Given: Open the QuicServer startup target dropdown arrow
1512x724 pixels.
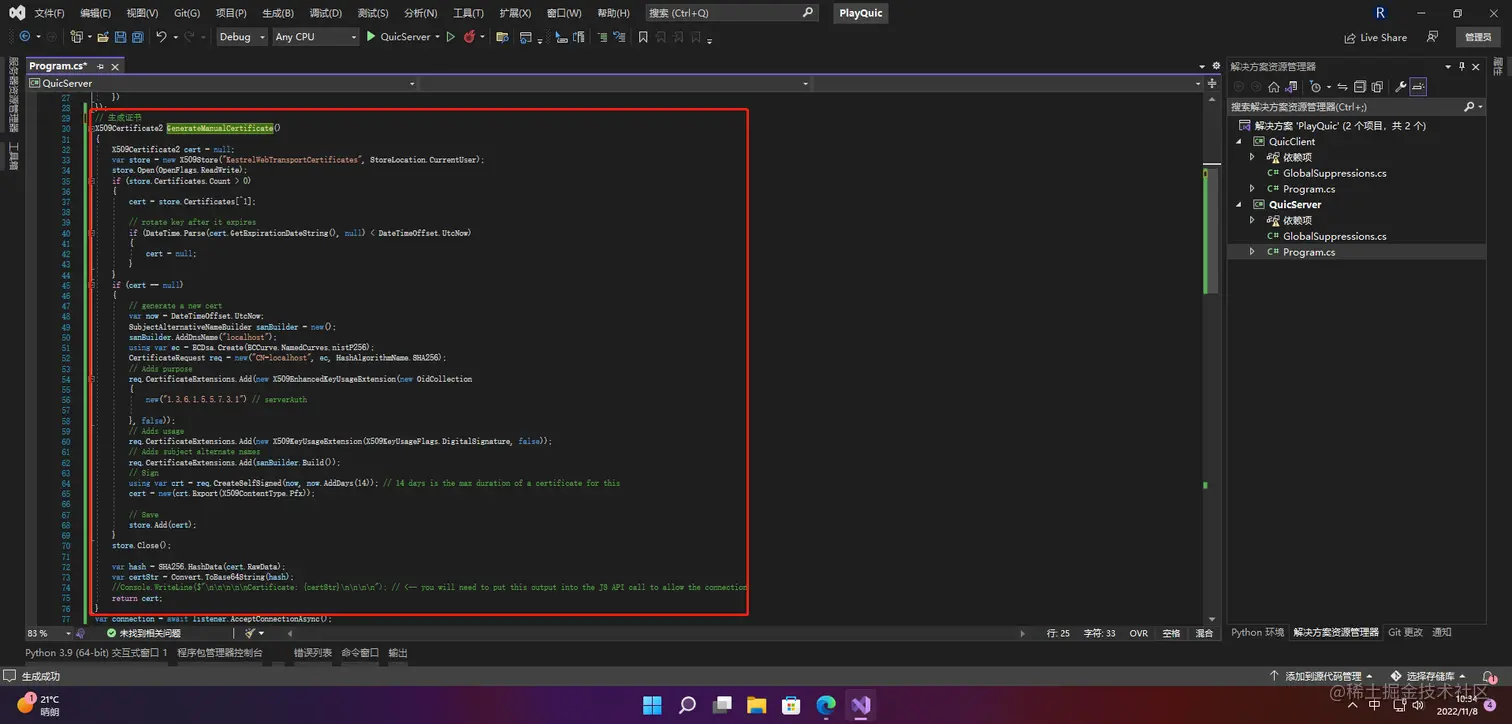Looking at the screenshot, I should tap(437, 37).
